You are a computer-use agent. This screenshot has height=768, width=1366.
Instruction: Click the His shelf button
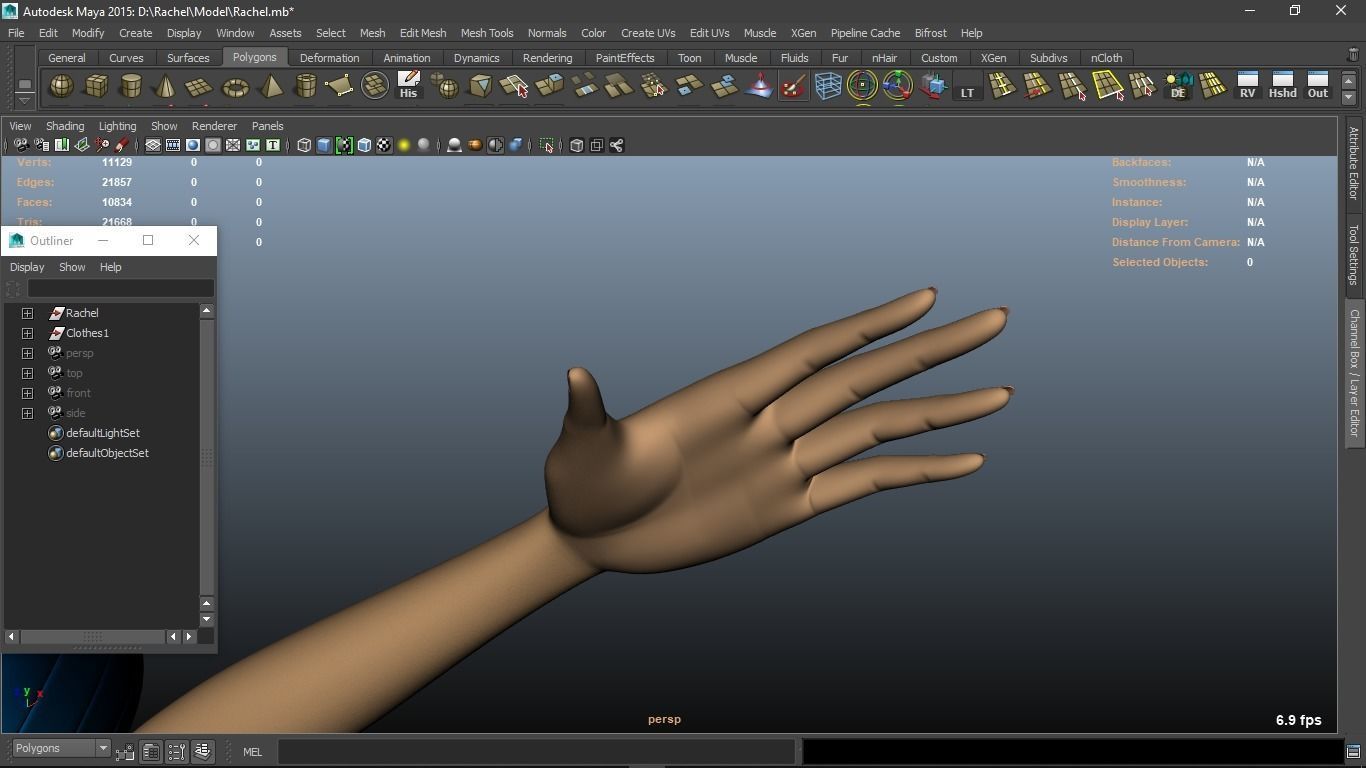[x=408, y=86]
